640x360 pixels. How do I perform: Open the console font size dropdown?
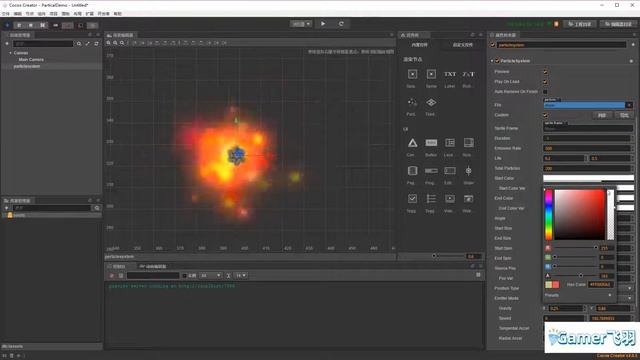coord(241,276)
